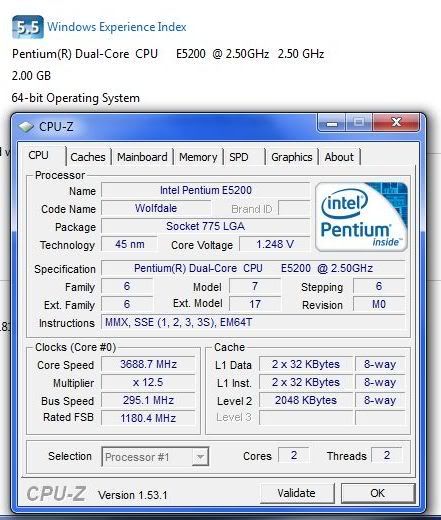Screen dimensions: 441x520
Task: Click the Core Voltage 1.248 V field
Action: click(x=275, y=244)
